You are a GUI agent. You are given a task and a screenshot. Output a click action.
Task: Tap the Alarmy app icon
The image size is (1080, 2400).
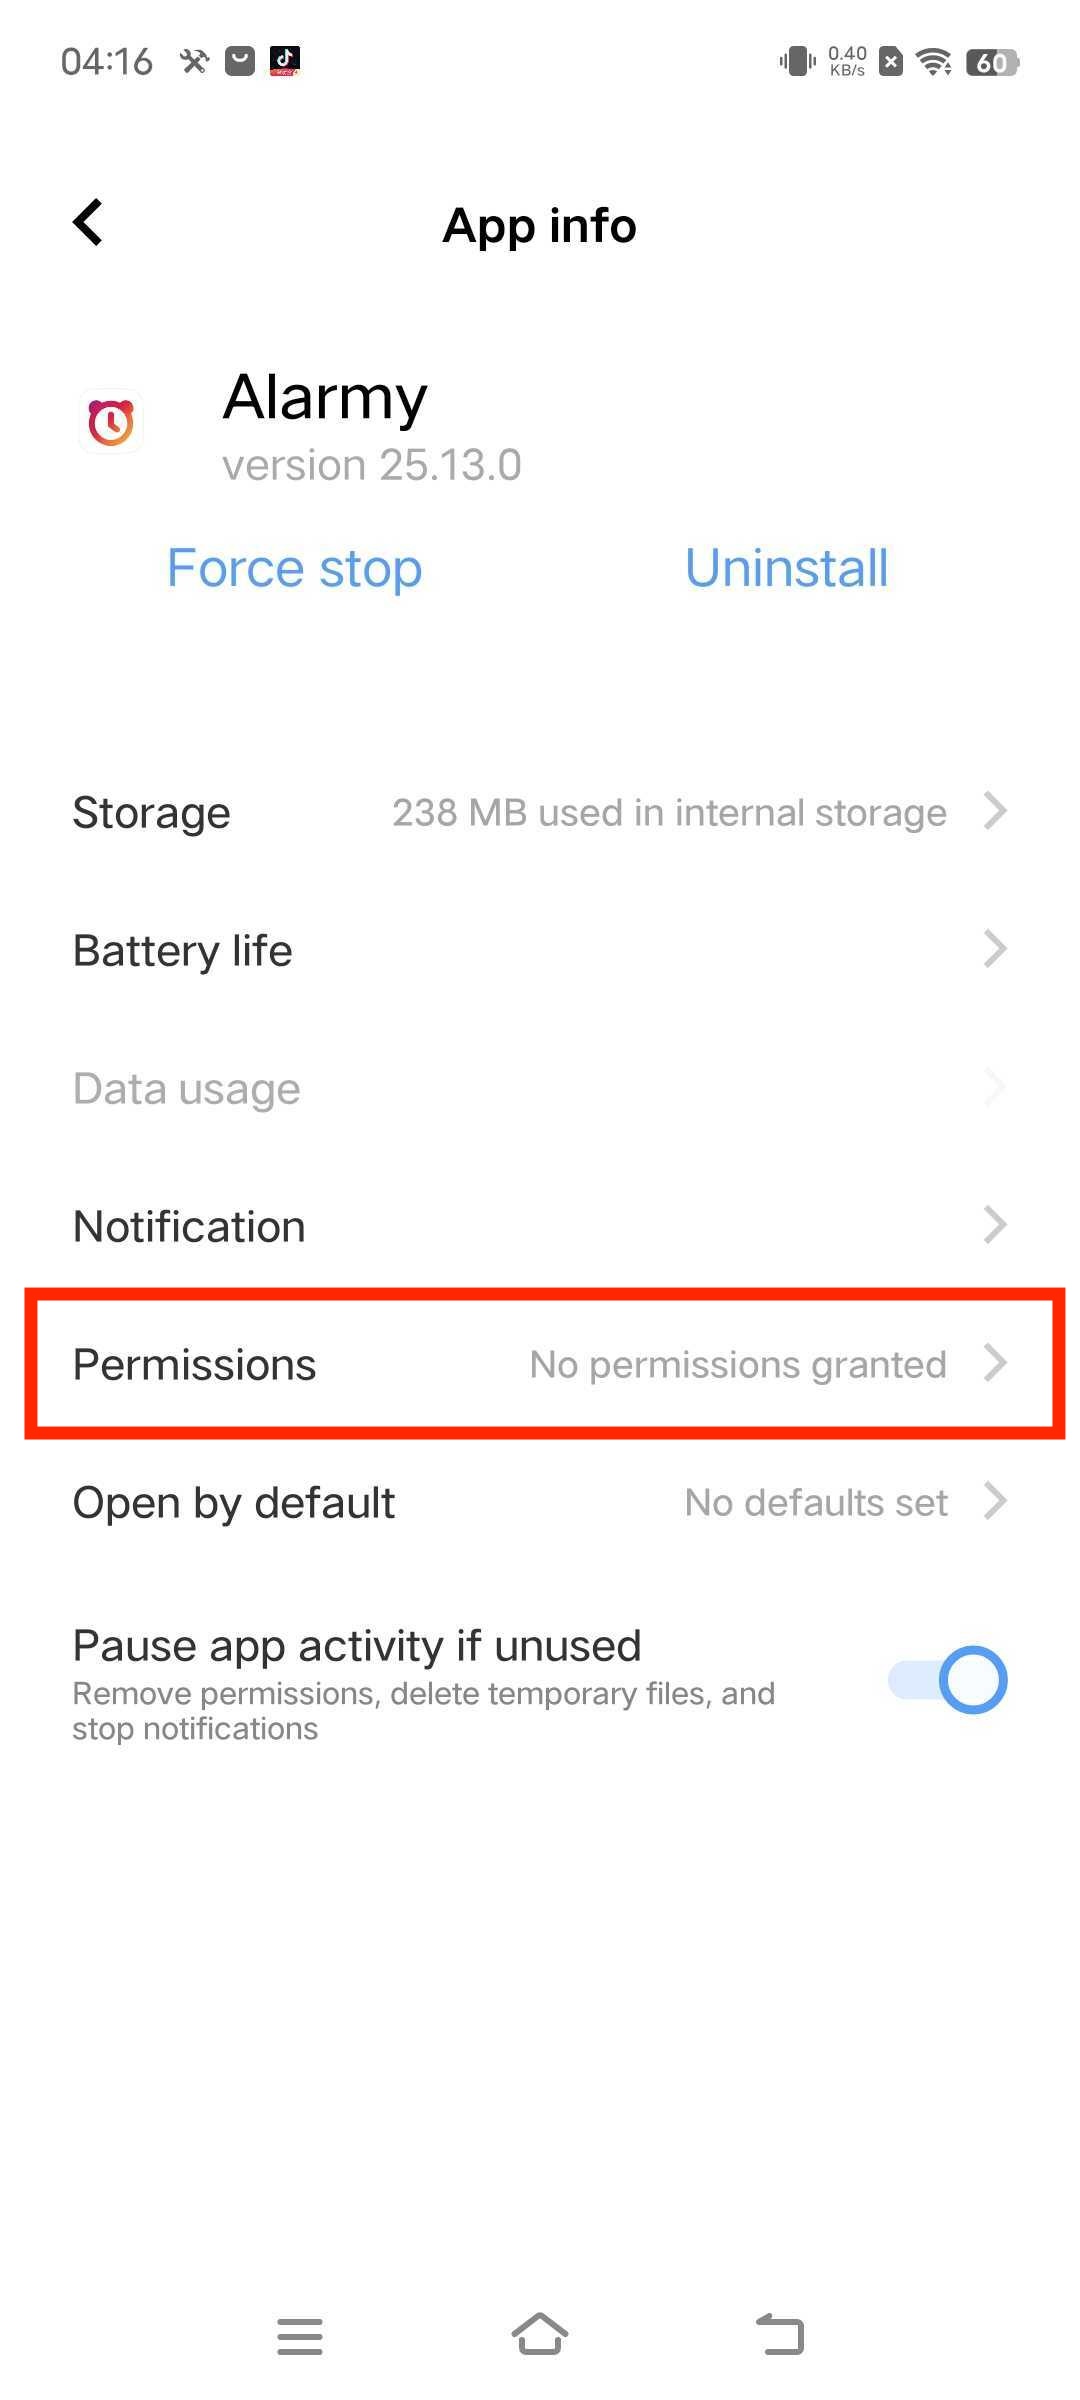pos(111,422)
